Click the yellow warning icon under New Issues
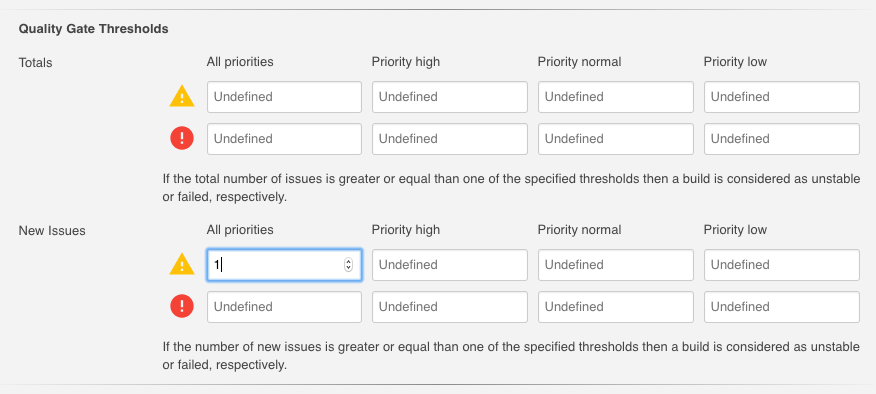The width and height of the screenshot is (876, 394). click(x=182, y=265)
